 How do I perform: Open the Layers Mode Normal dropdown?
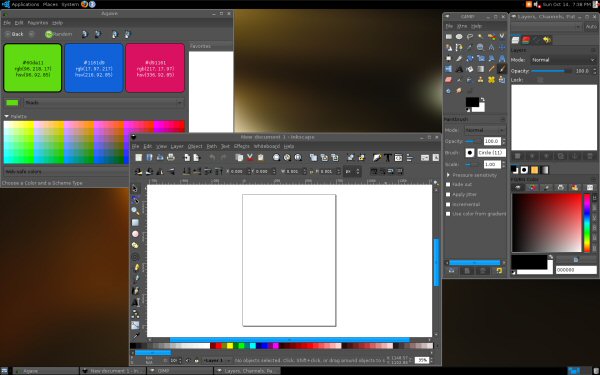coord(563,60)
